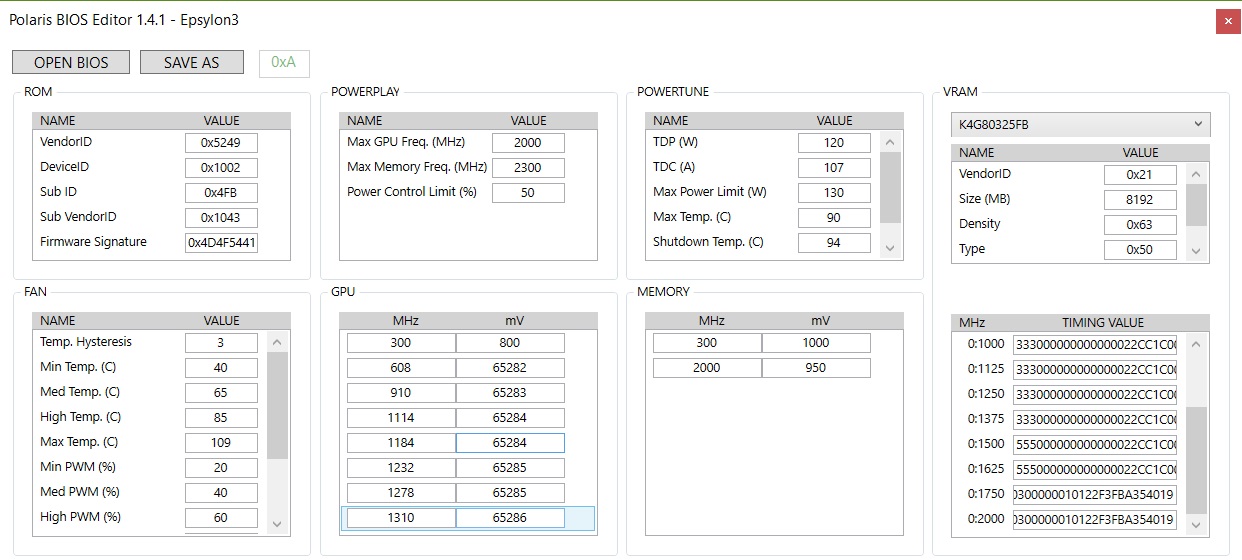Click the VRAM VendorID field 0x21
This screenshot has height=560, width=1242.
[x=1140, y=174]
